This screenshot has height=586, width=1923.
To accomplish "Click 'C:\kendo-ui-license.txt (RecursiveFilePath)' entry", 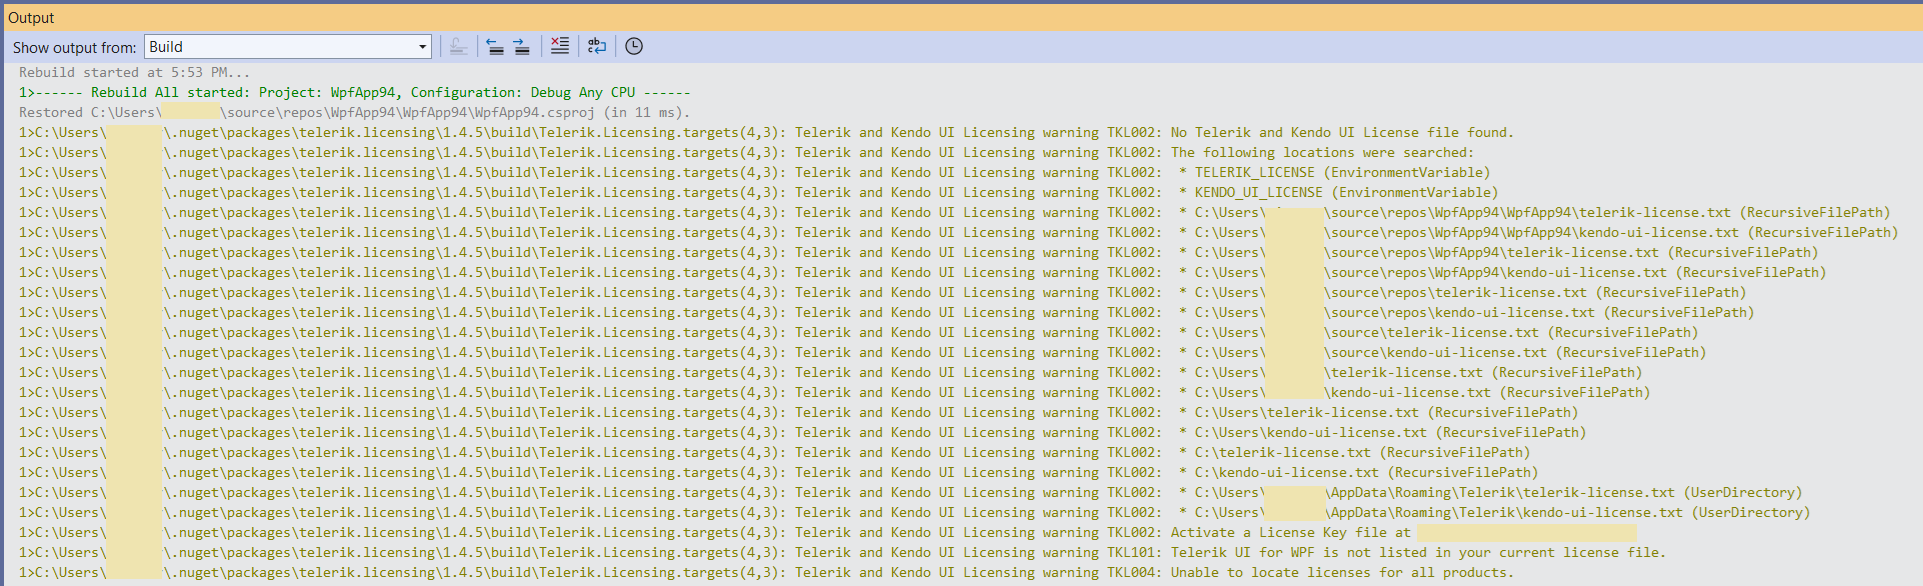I will coord(1366,472).
